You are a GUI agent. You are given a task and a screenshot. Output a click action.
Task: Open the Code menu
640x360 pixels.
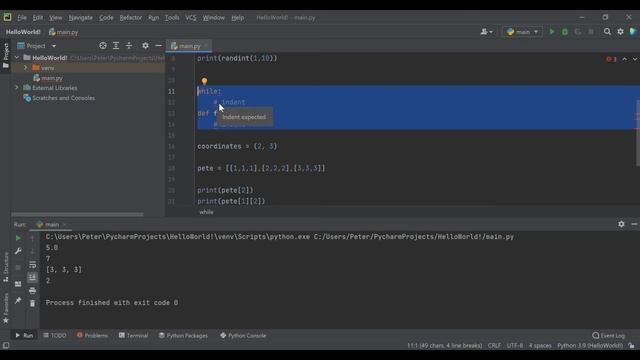tap(106, 18)
